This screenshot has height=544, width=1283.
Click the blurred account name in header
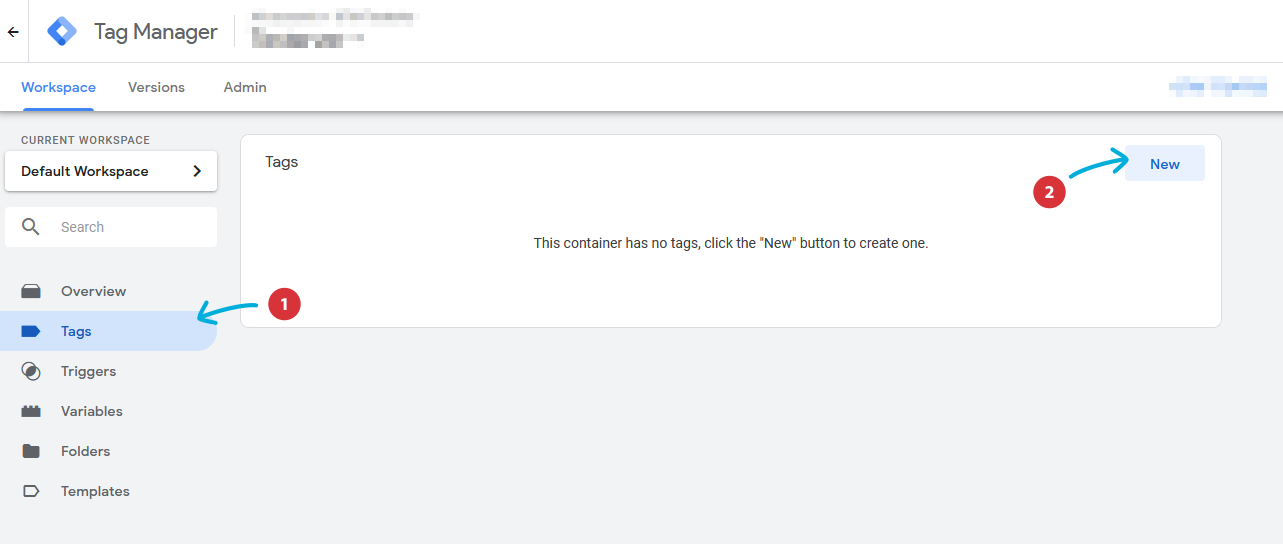tap(335, 28)
